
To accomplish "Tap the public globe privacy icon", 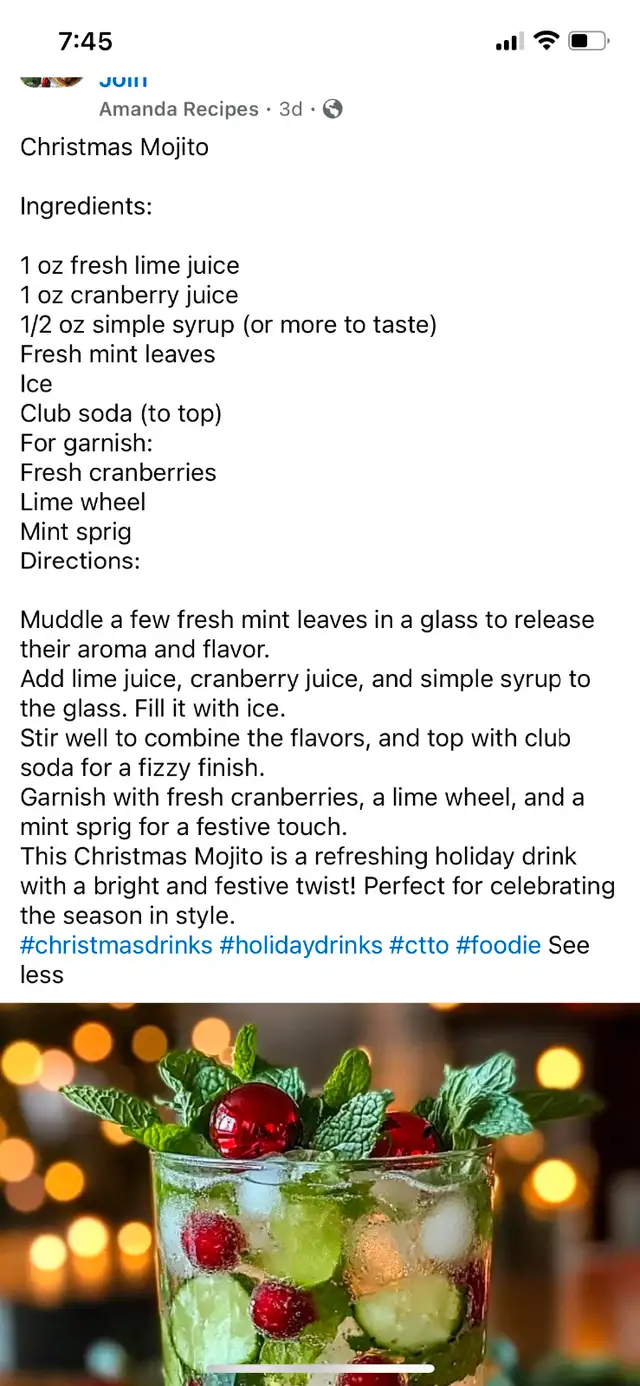I will [x=332, y=109].
